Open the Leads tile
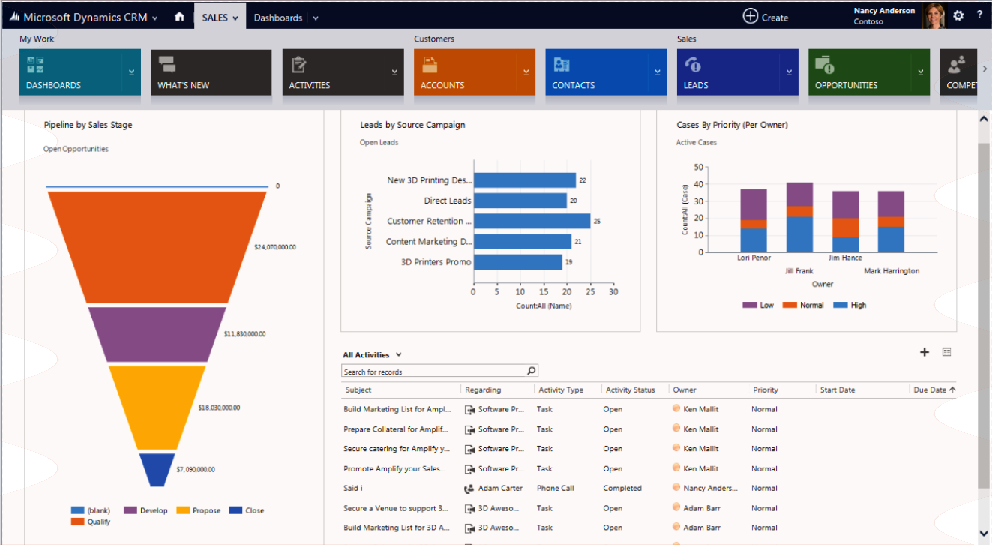The width and height of the screenshot is (992, 545). 725,72
